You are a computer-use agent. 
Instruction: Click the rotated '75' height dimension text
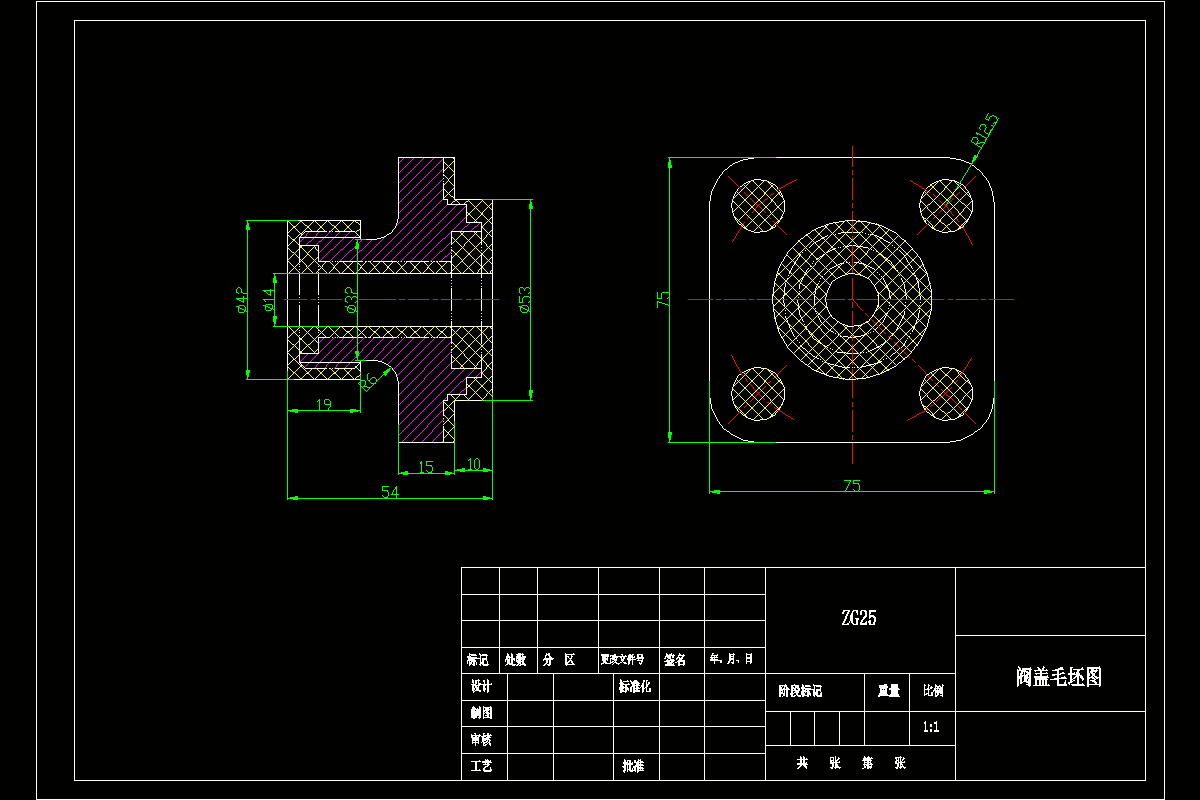point(663,299)
